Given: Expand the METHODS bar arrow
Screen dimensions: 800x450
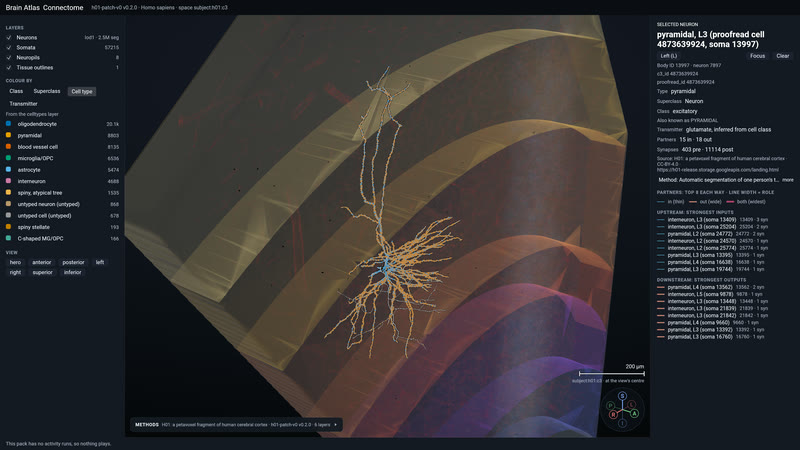Looking at the screenshot, I should coord(336,424).
